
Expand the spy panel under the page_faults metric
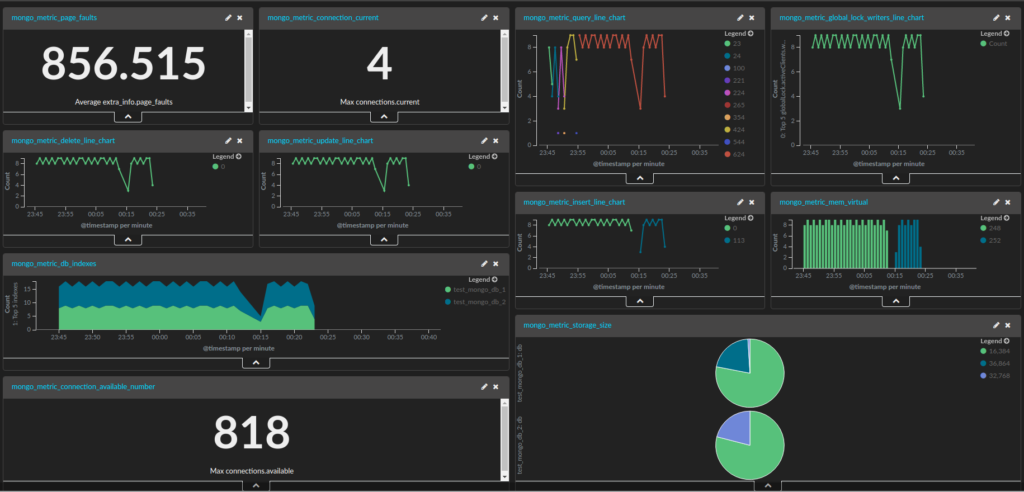[x=128, y=117]
